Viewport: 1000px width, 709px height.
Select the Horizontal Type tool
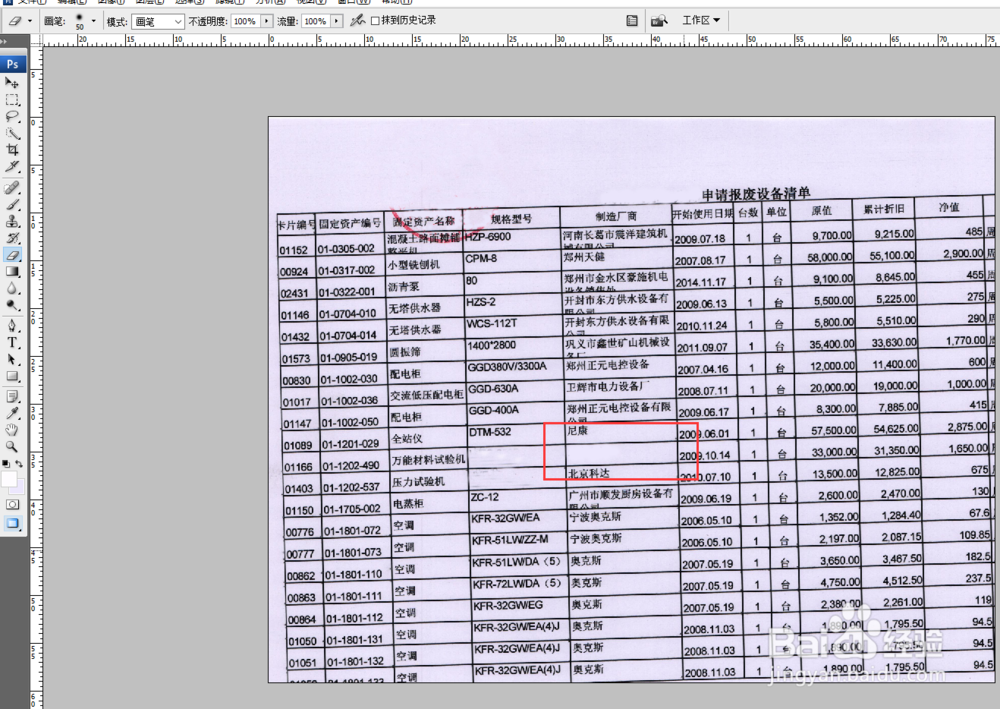point(12,342)
